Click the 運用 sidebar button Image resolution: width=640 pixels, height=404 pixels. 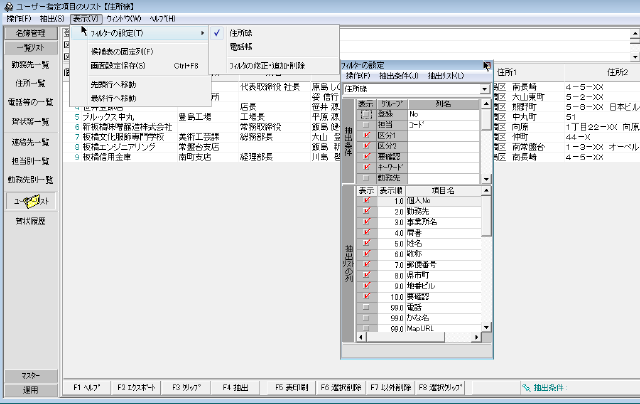tap(31, 390)
